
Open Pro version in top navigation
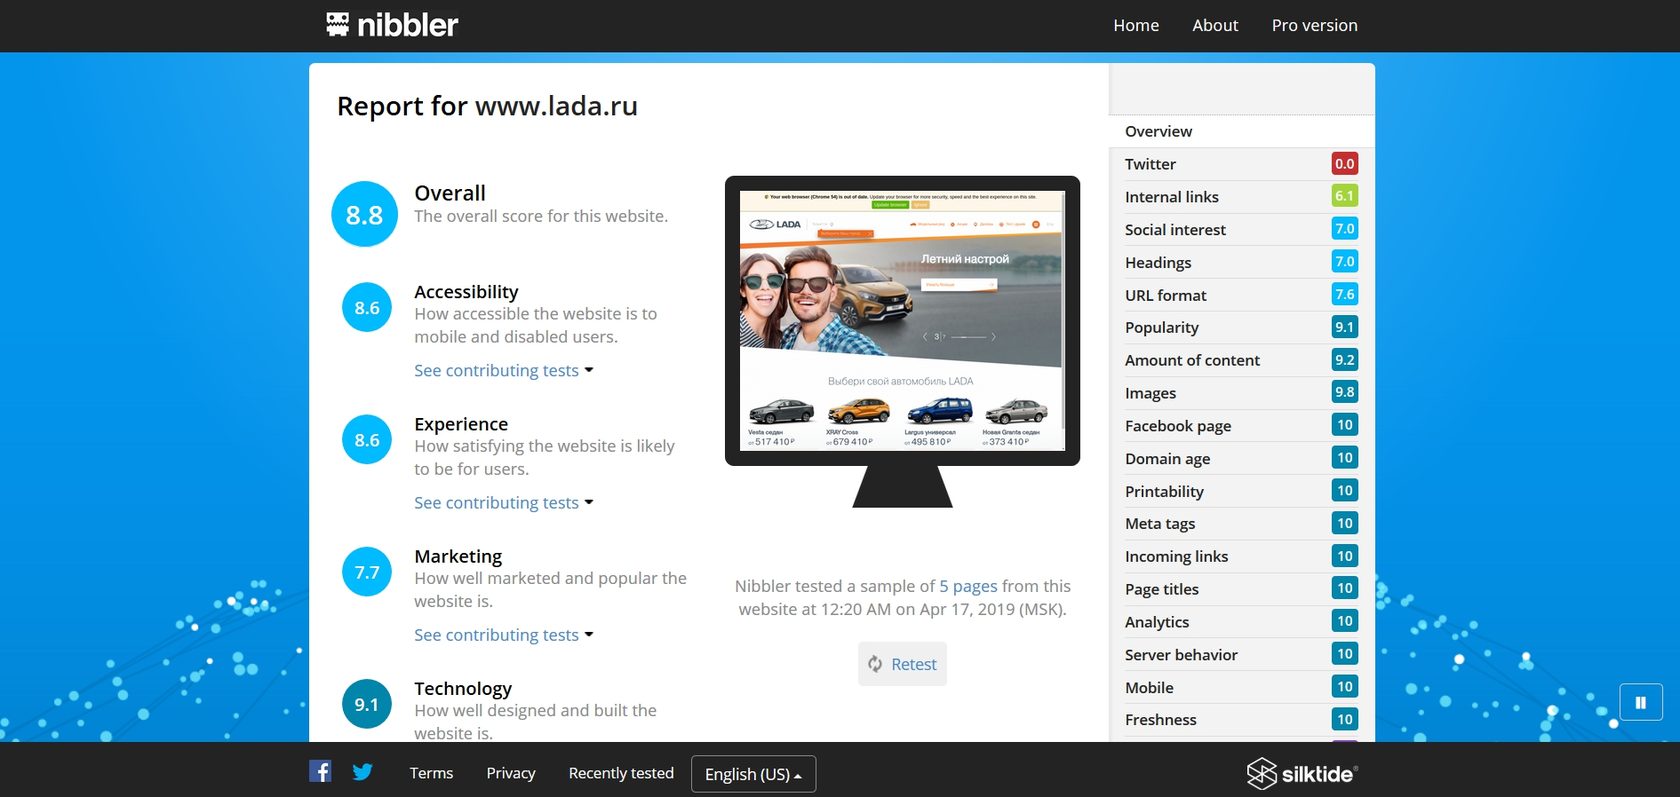click(1314, 25)
